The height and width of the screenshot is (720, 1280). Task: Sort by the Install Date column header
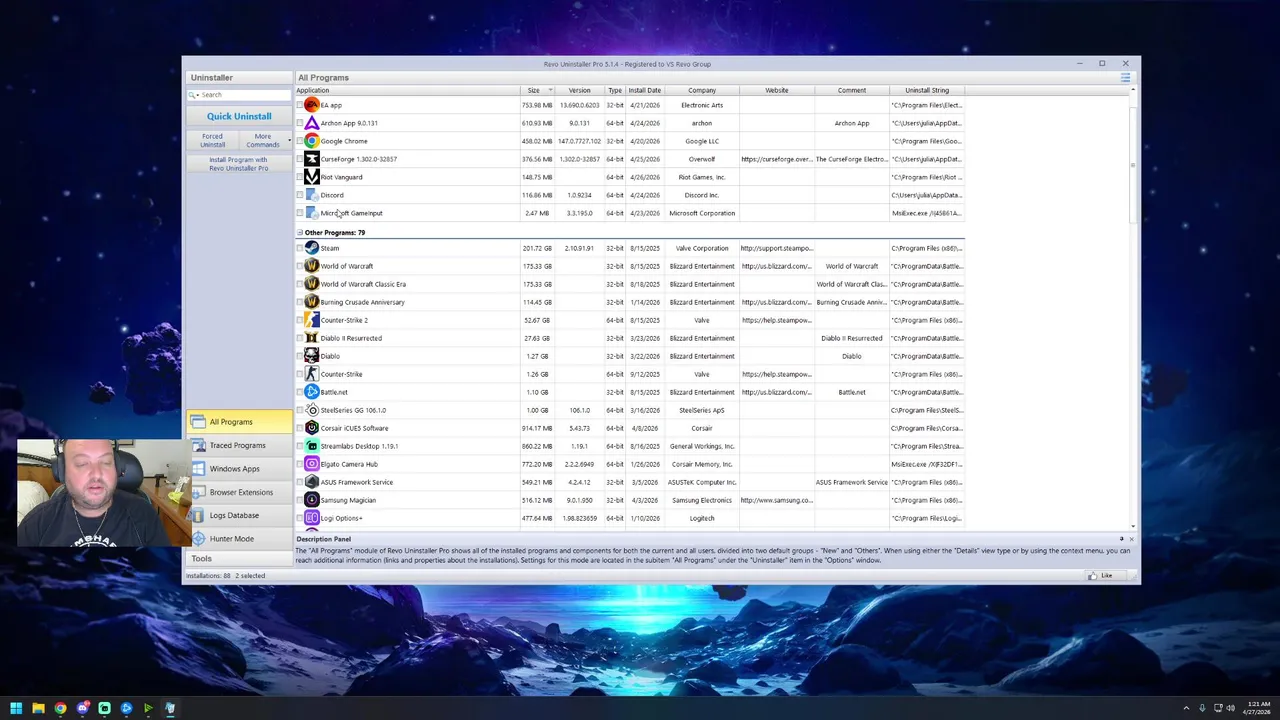pyautogui.click(x=644, y=90)
